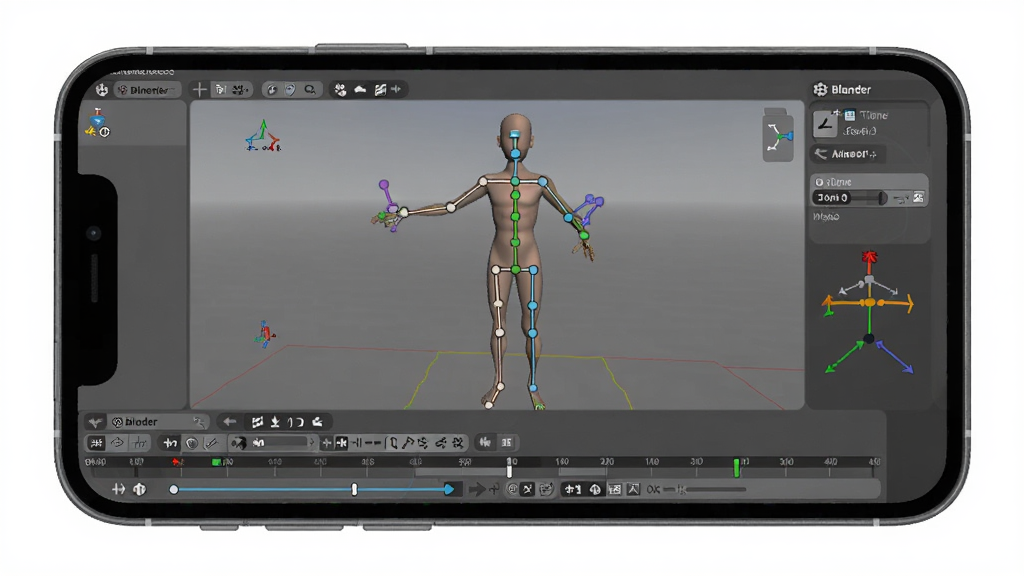
Task: Toggle the highlighted snap button in timeline toolbar
Action: 341,443
